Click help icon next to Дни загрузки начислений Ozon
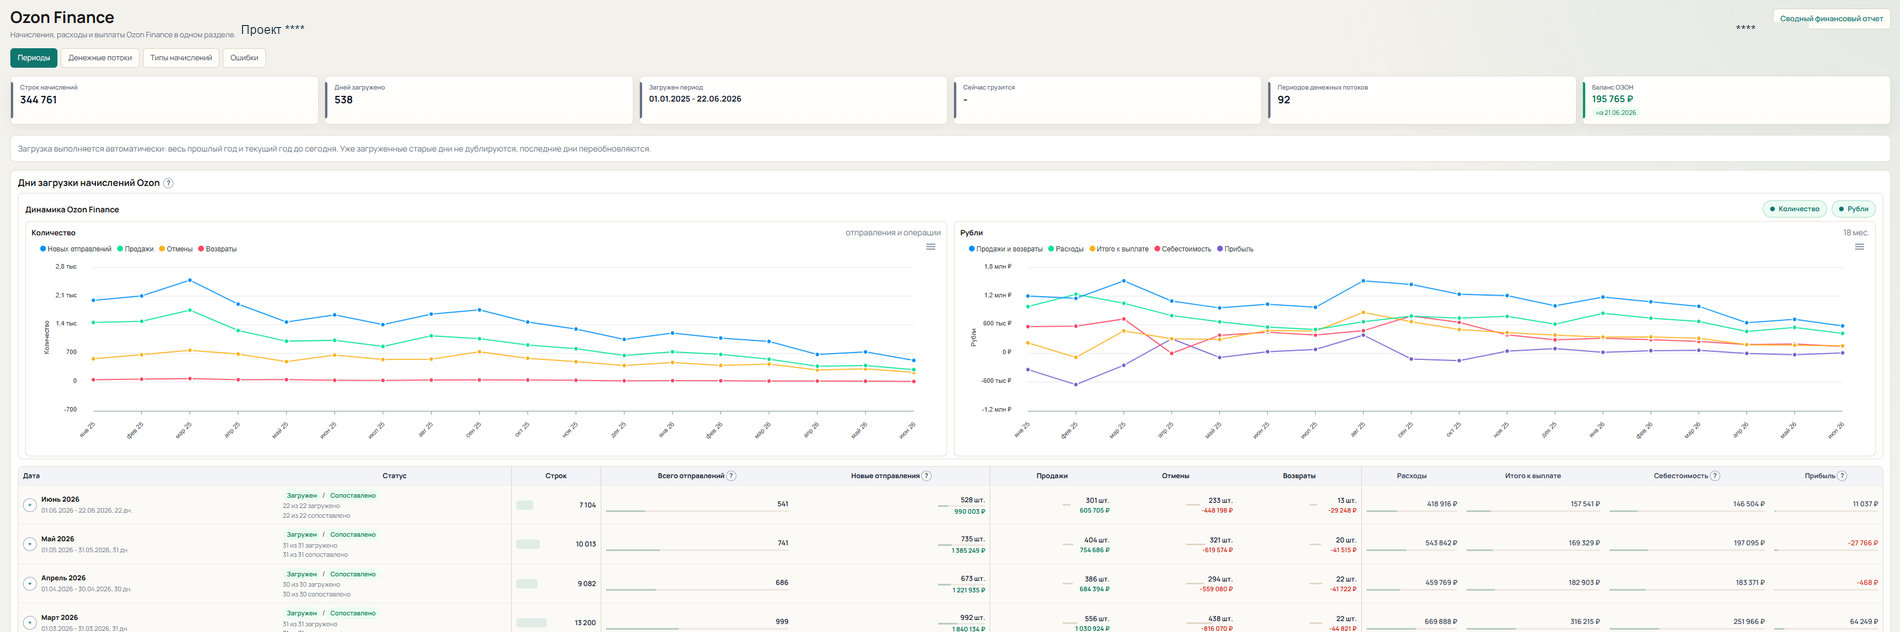Image resolution: width=1900 pixels, height=632 pixels. [168, 183]
